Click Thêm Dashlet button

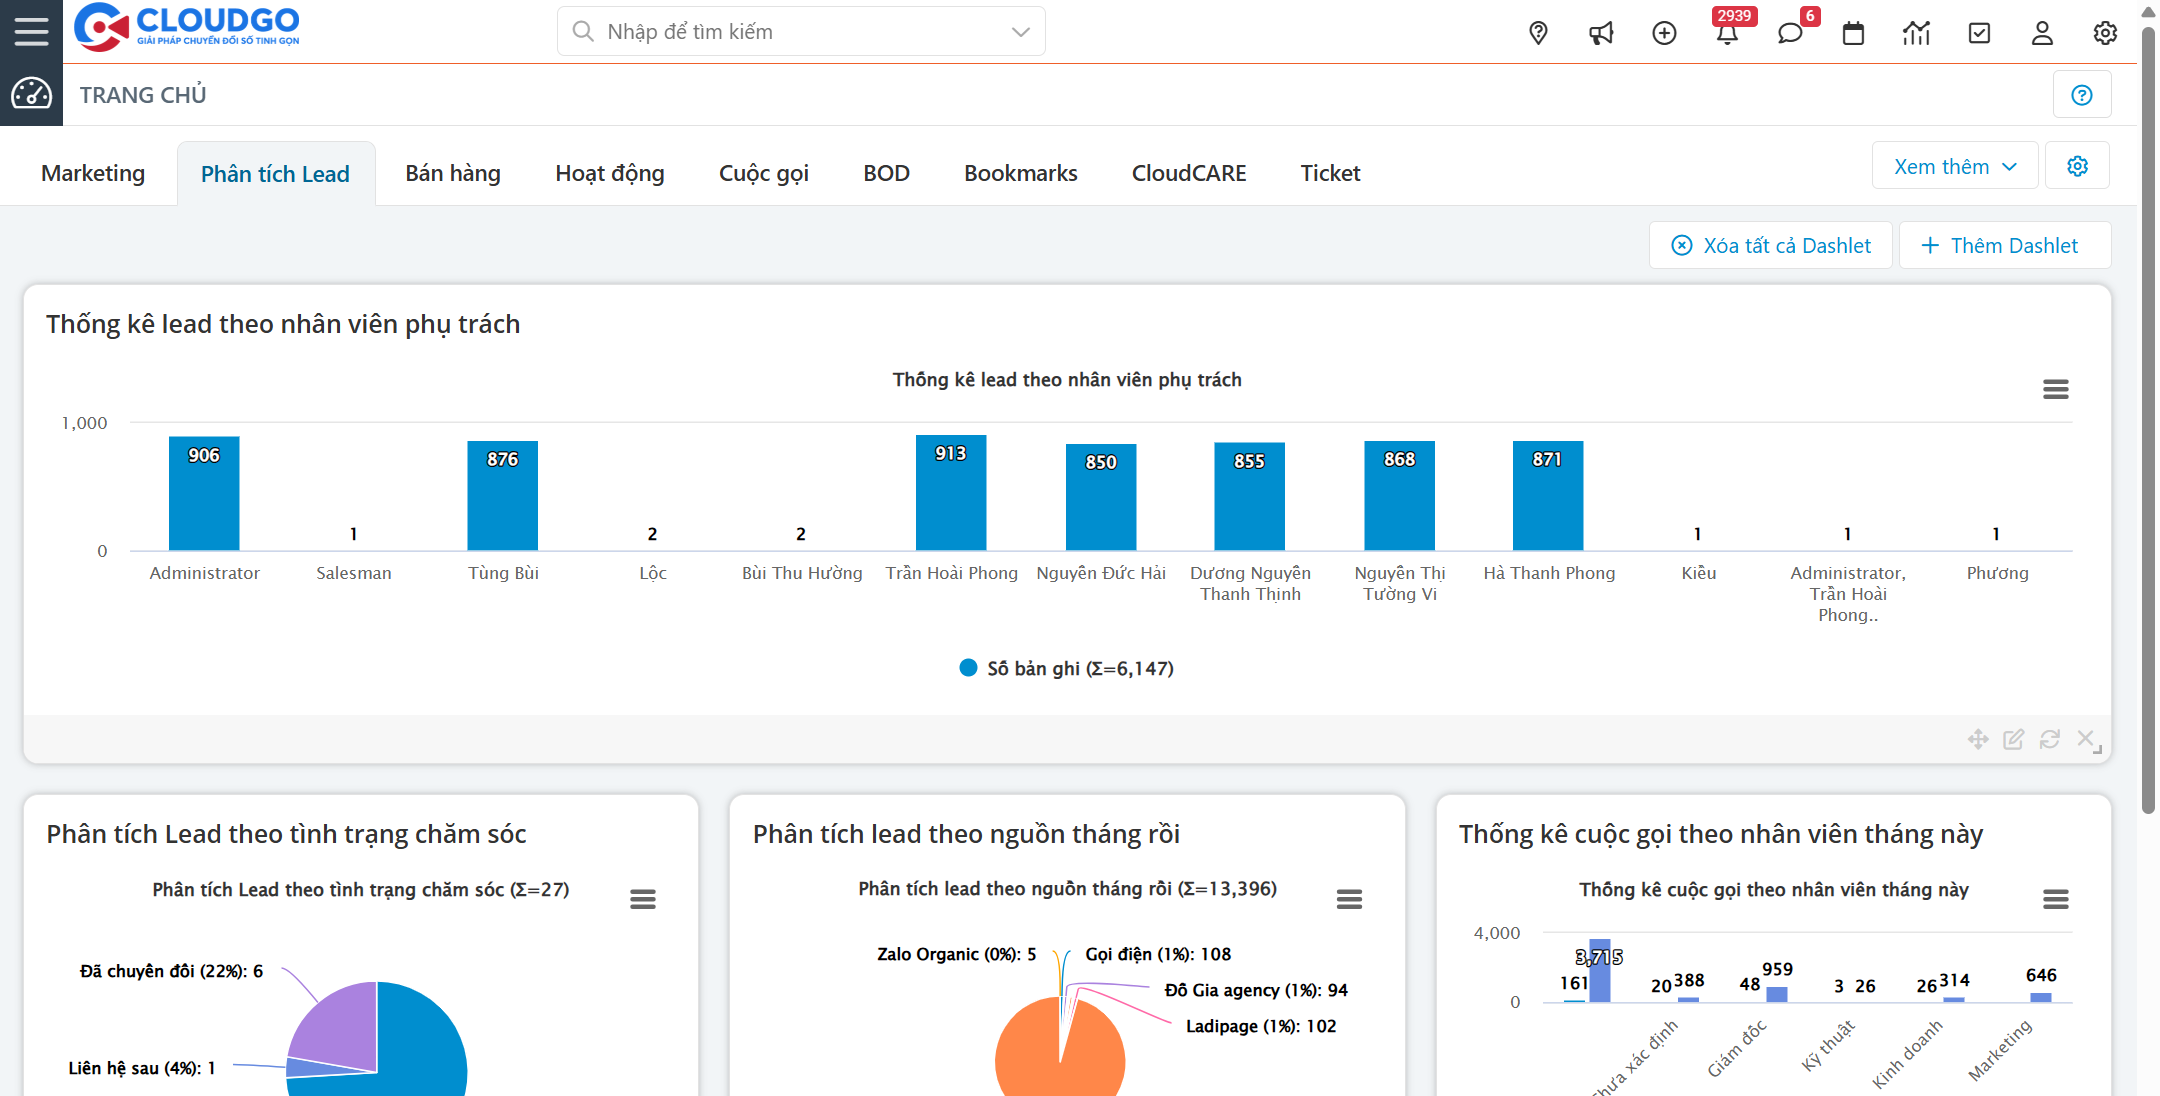click(x=2003, y=246)
